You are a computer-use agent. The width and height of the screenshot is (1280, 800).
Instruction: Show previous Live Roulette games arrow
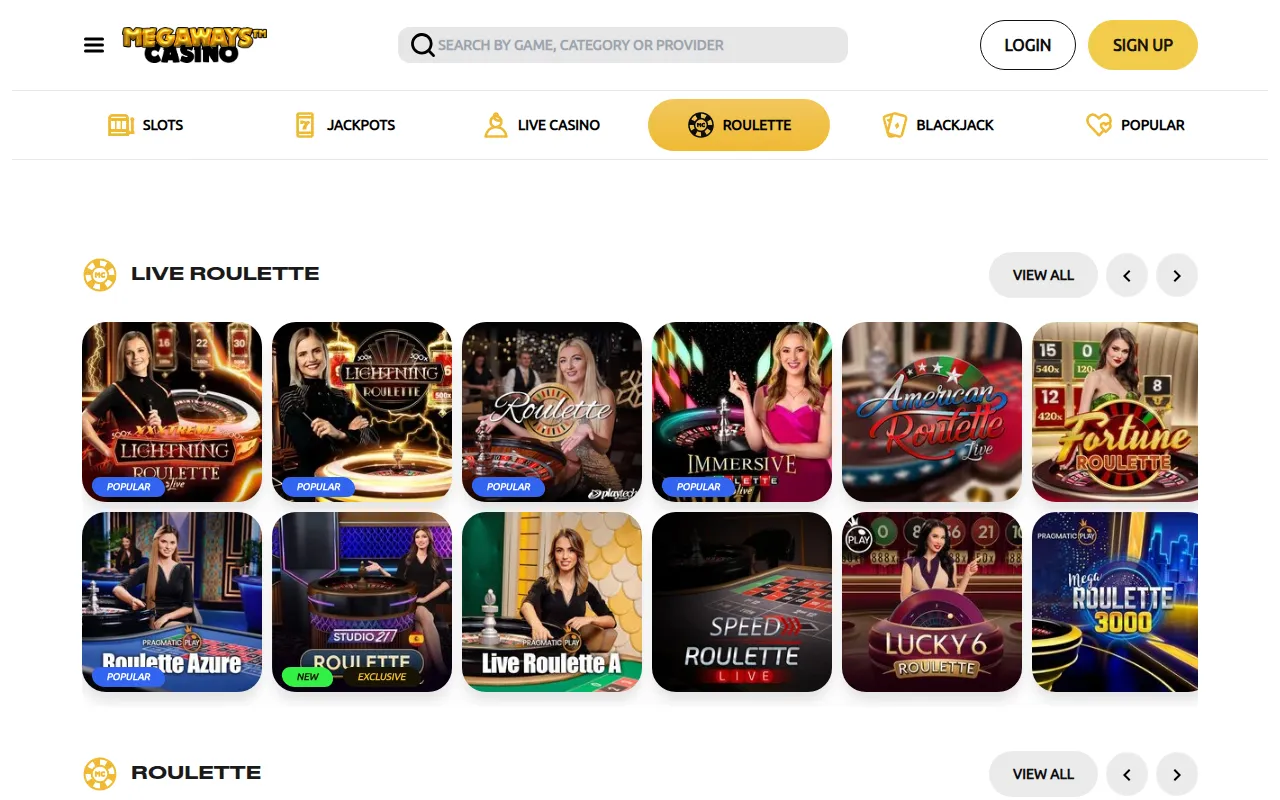point(1127,275)
